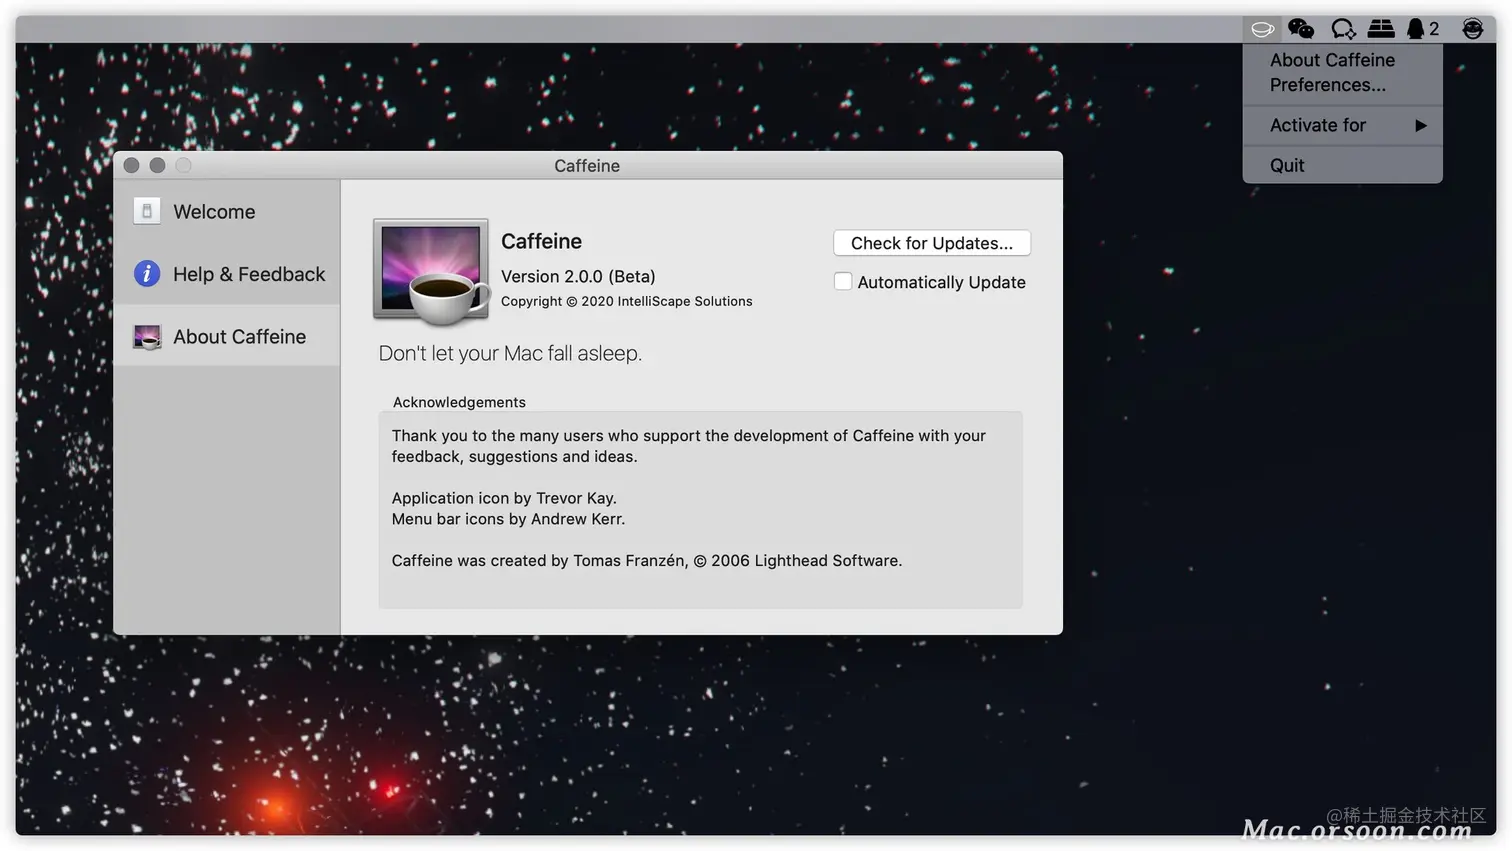Screen dimensions: 1512x851
Task: Click the Acknowledgements heading
Action: 459,402
